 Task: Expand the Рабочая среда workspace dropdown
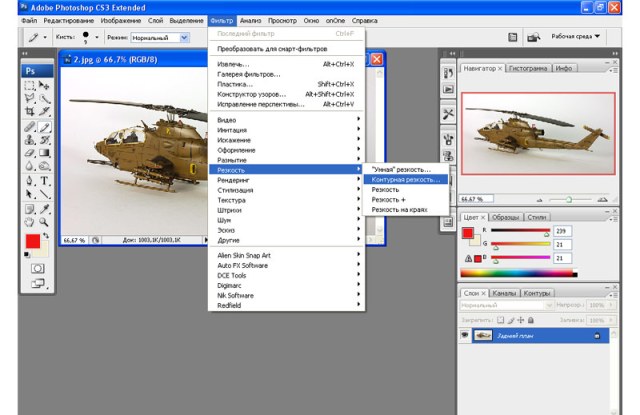(x=577, y=37)
